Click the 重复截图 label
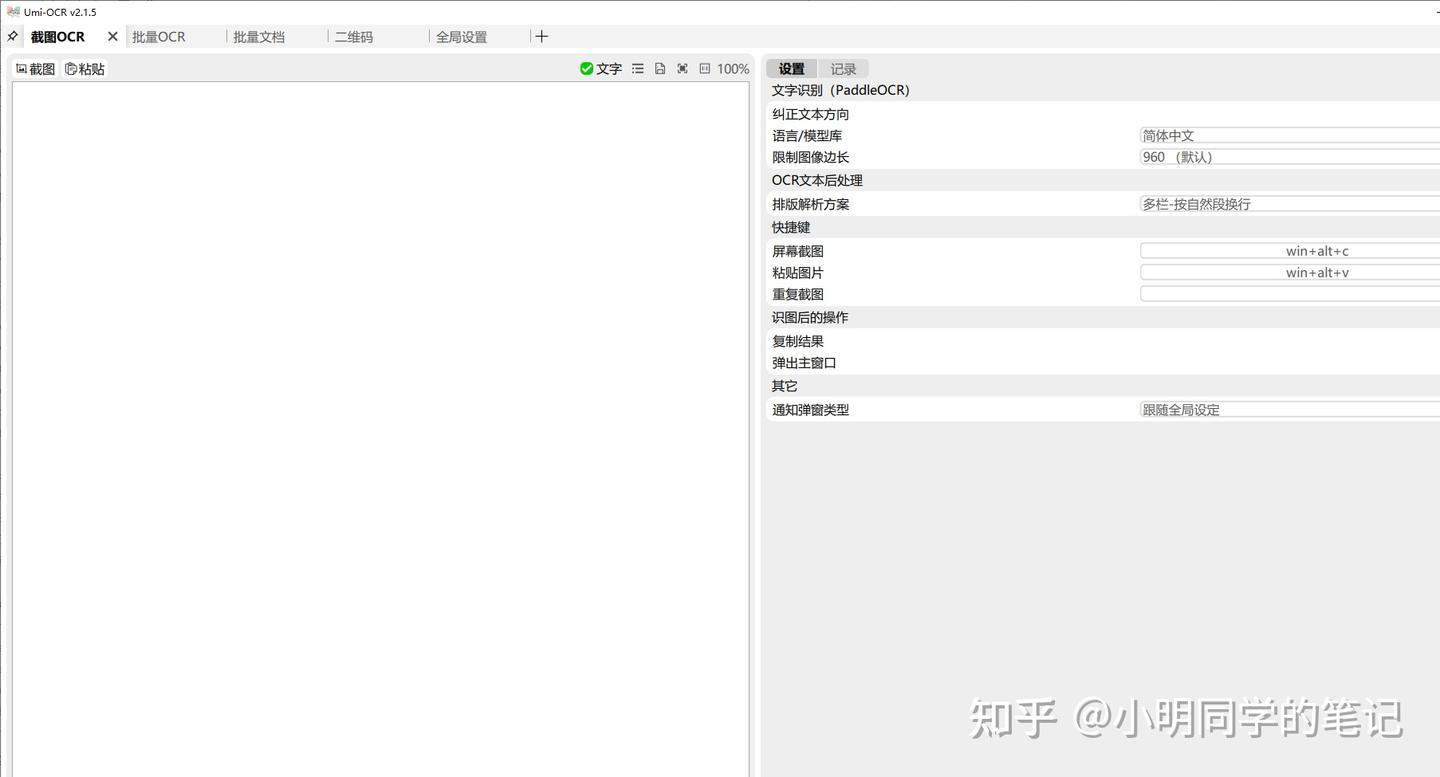This screenshot has width=1440, height=777. click(798, 294)
